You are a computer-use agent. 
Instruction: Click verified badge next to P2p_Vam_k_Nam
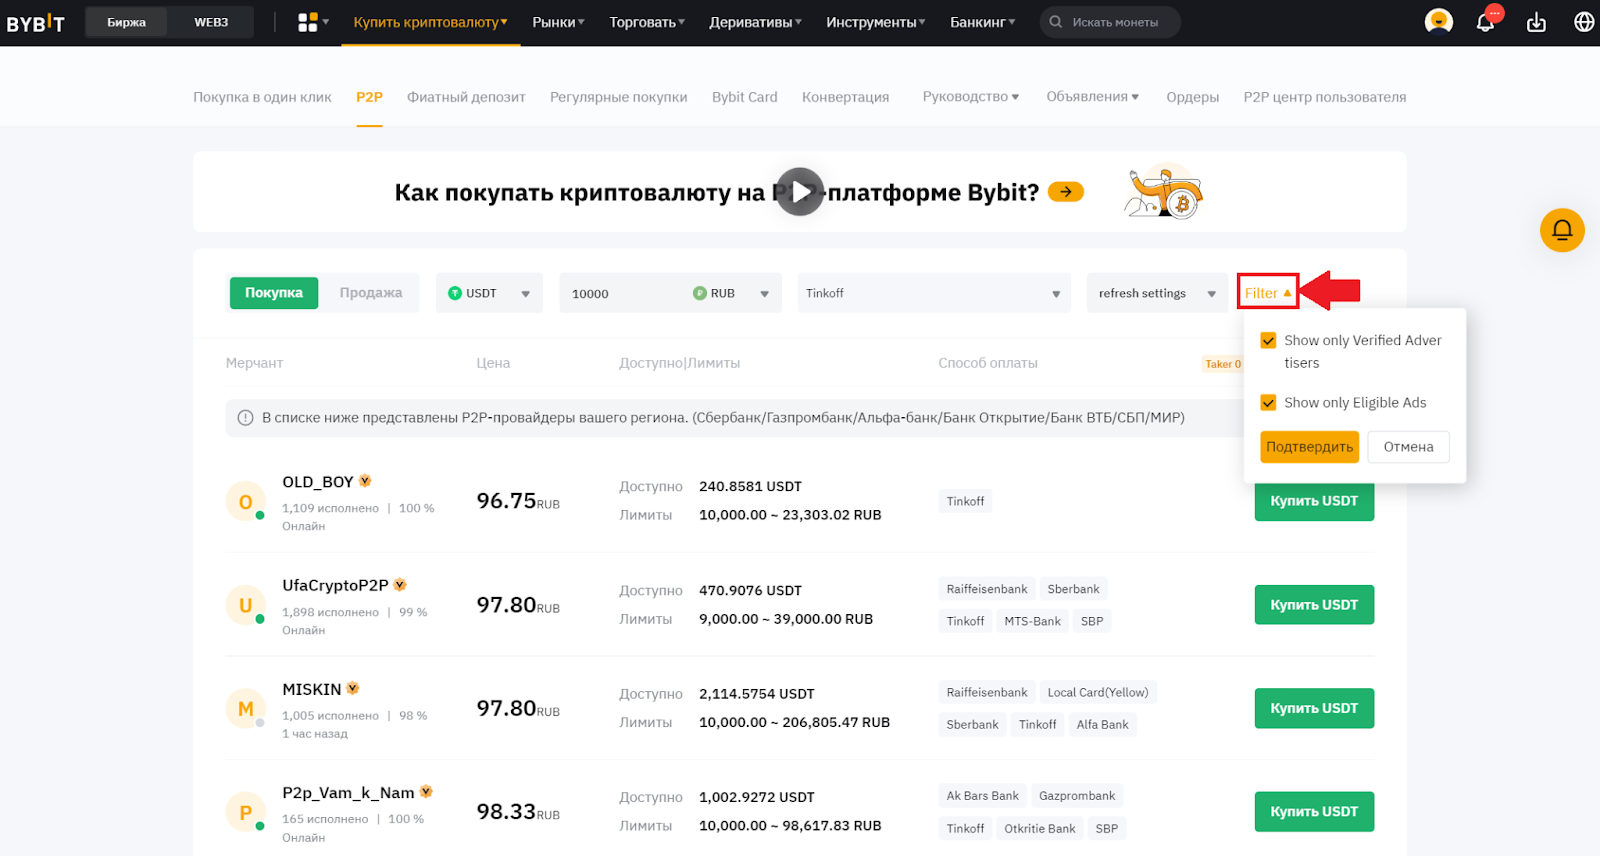[426, 792]
